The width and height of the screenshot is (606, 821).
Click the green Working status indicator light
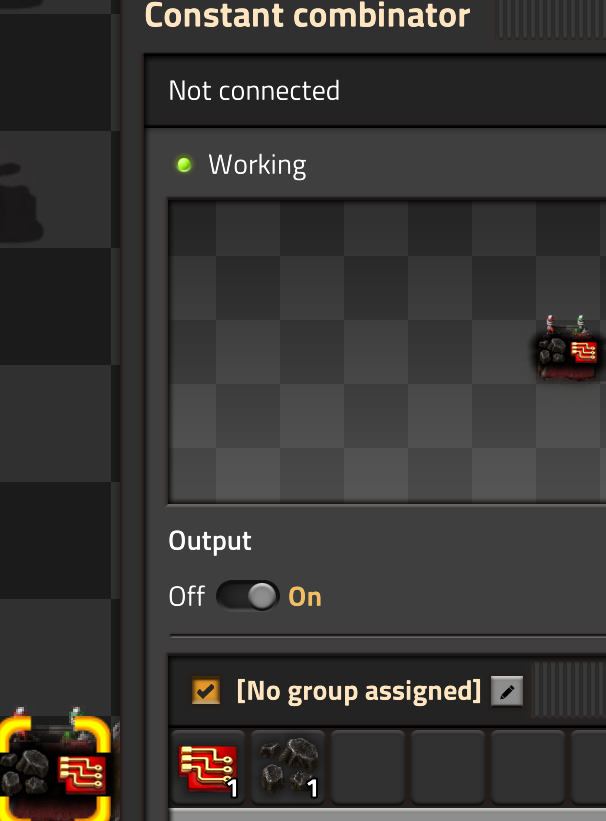[184, 165]
